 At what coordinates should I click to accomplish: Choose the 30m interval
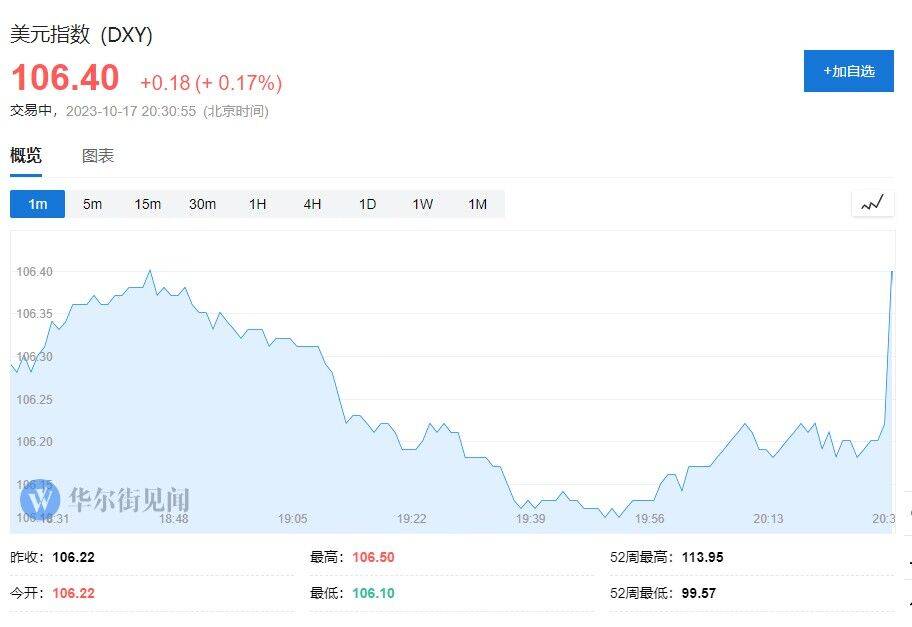tap(202, 204)
